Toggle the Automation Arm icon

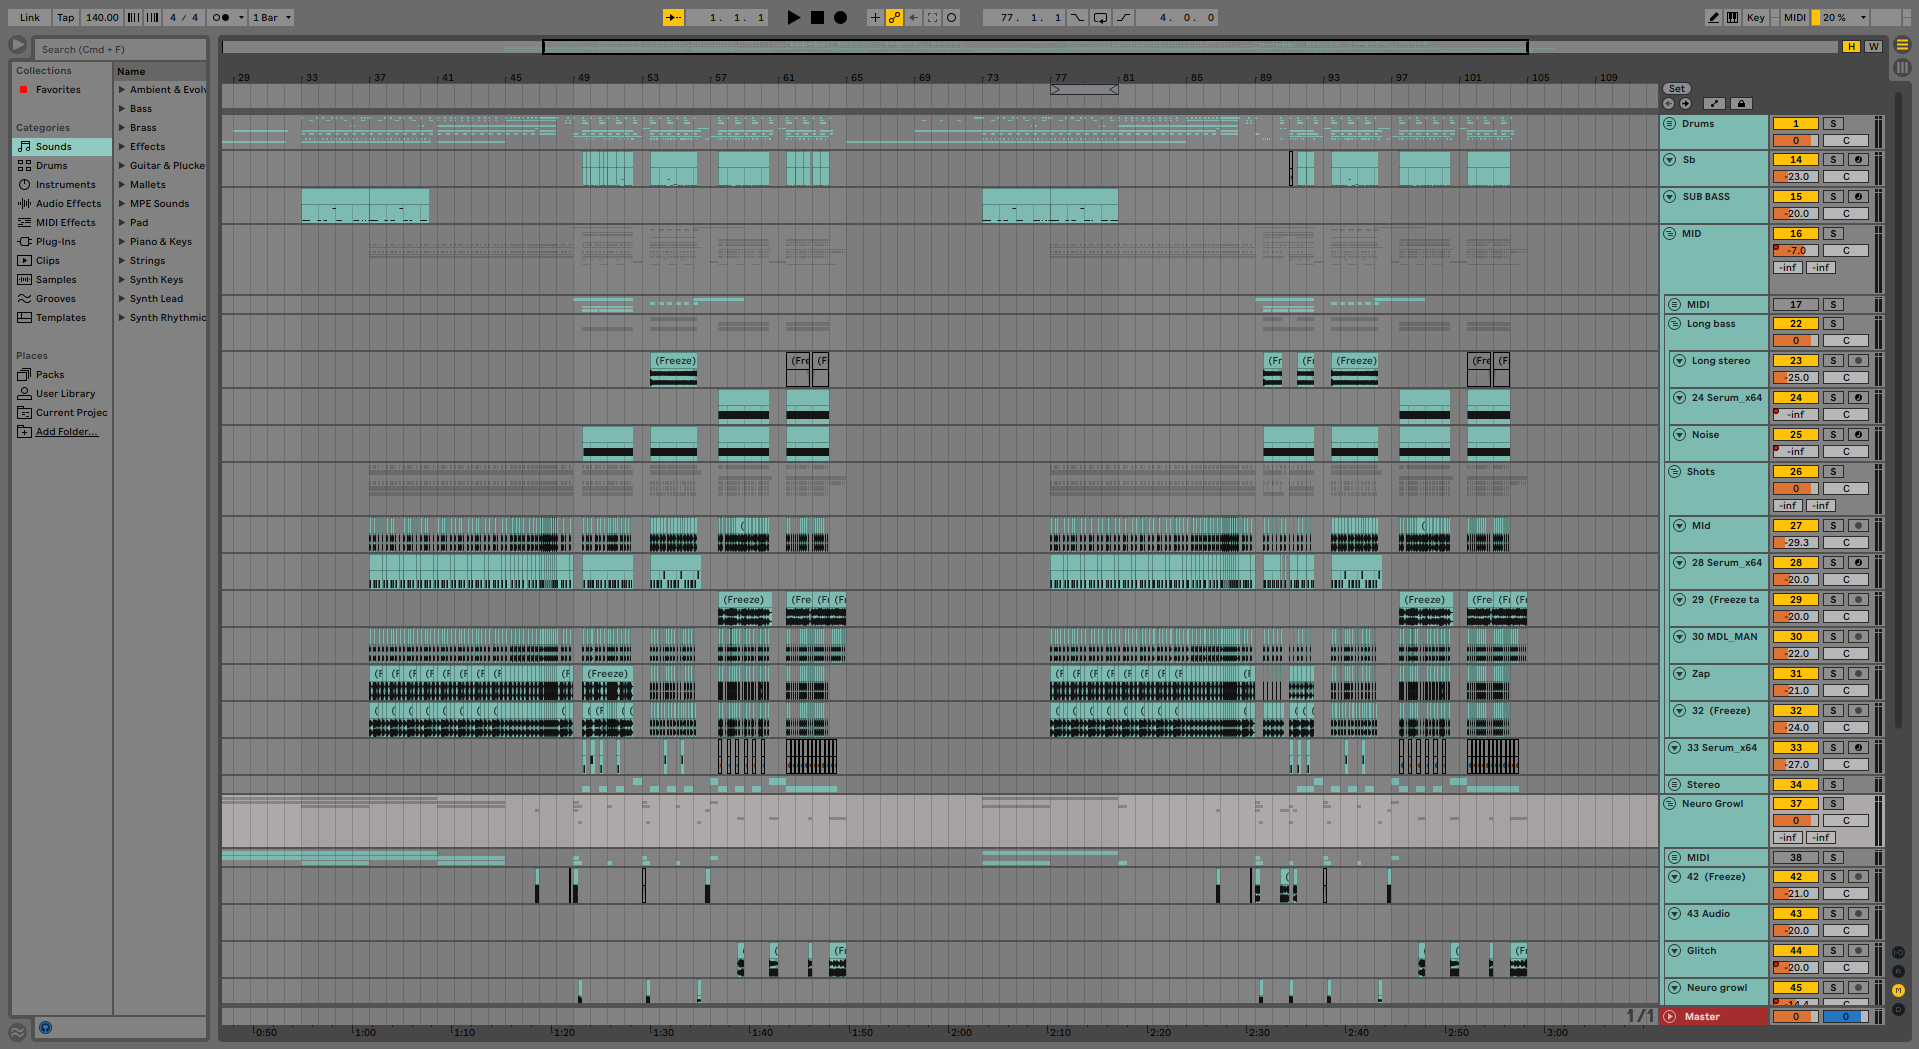point(894,17)
